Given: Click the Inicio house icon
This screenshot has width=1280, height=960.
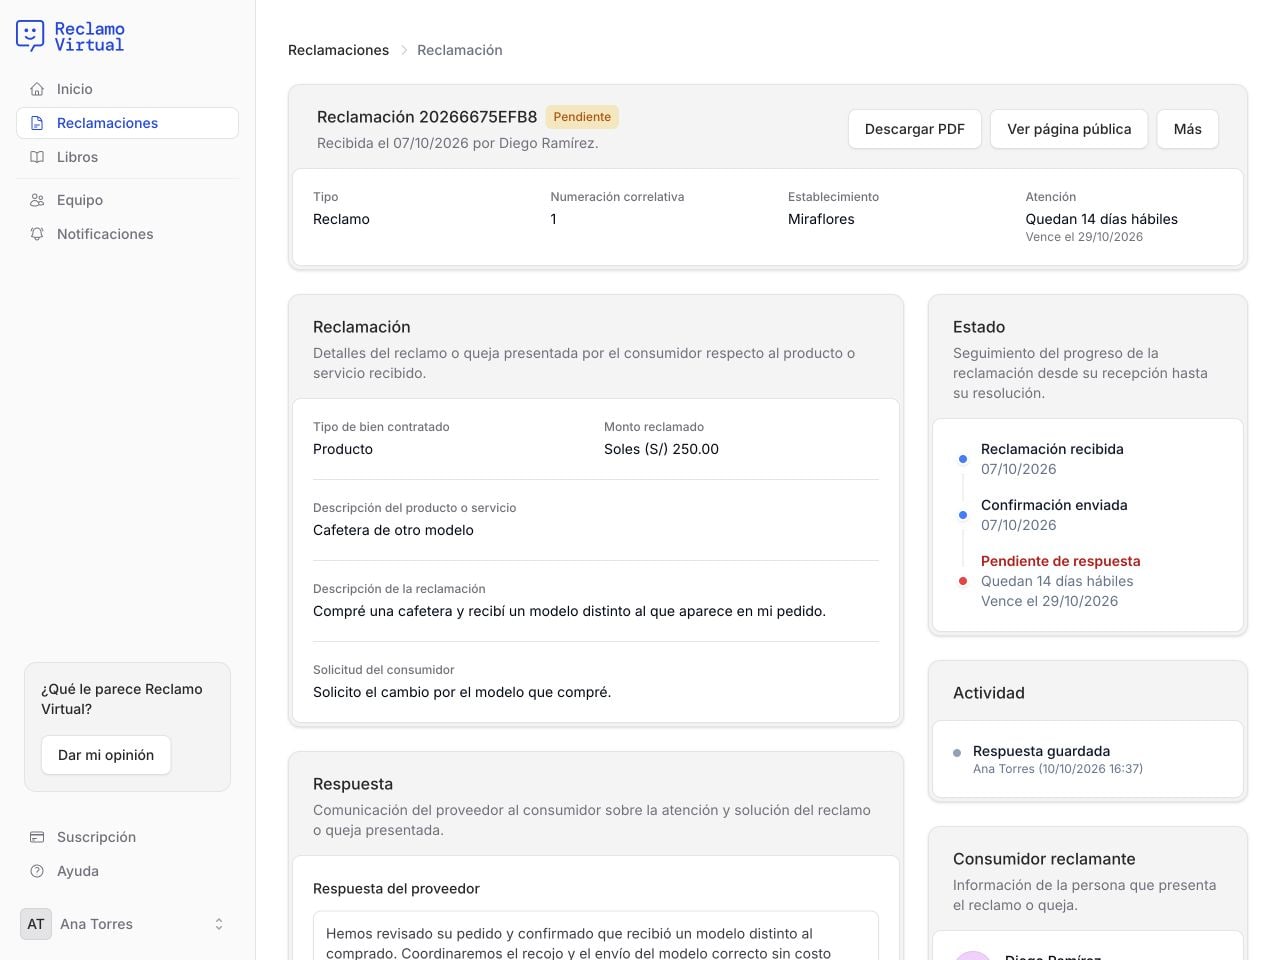Looking at the screenshot, I should 37,89.
